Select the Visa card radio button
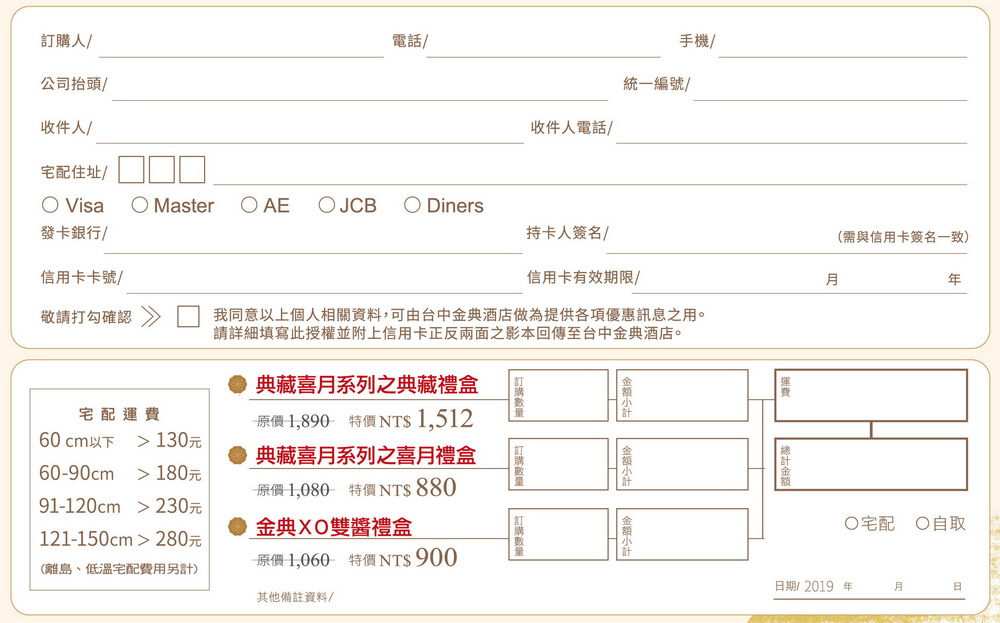This screenshot has width=1000, height=623. point(50,205)
